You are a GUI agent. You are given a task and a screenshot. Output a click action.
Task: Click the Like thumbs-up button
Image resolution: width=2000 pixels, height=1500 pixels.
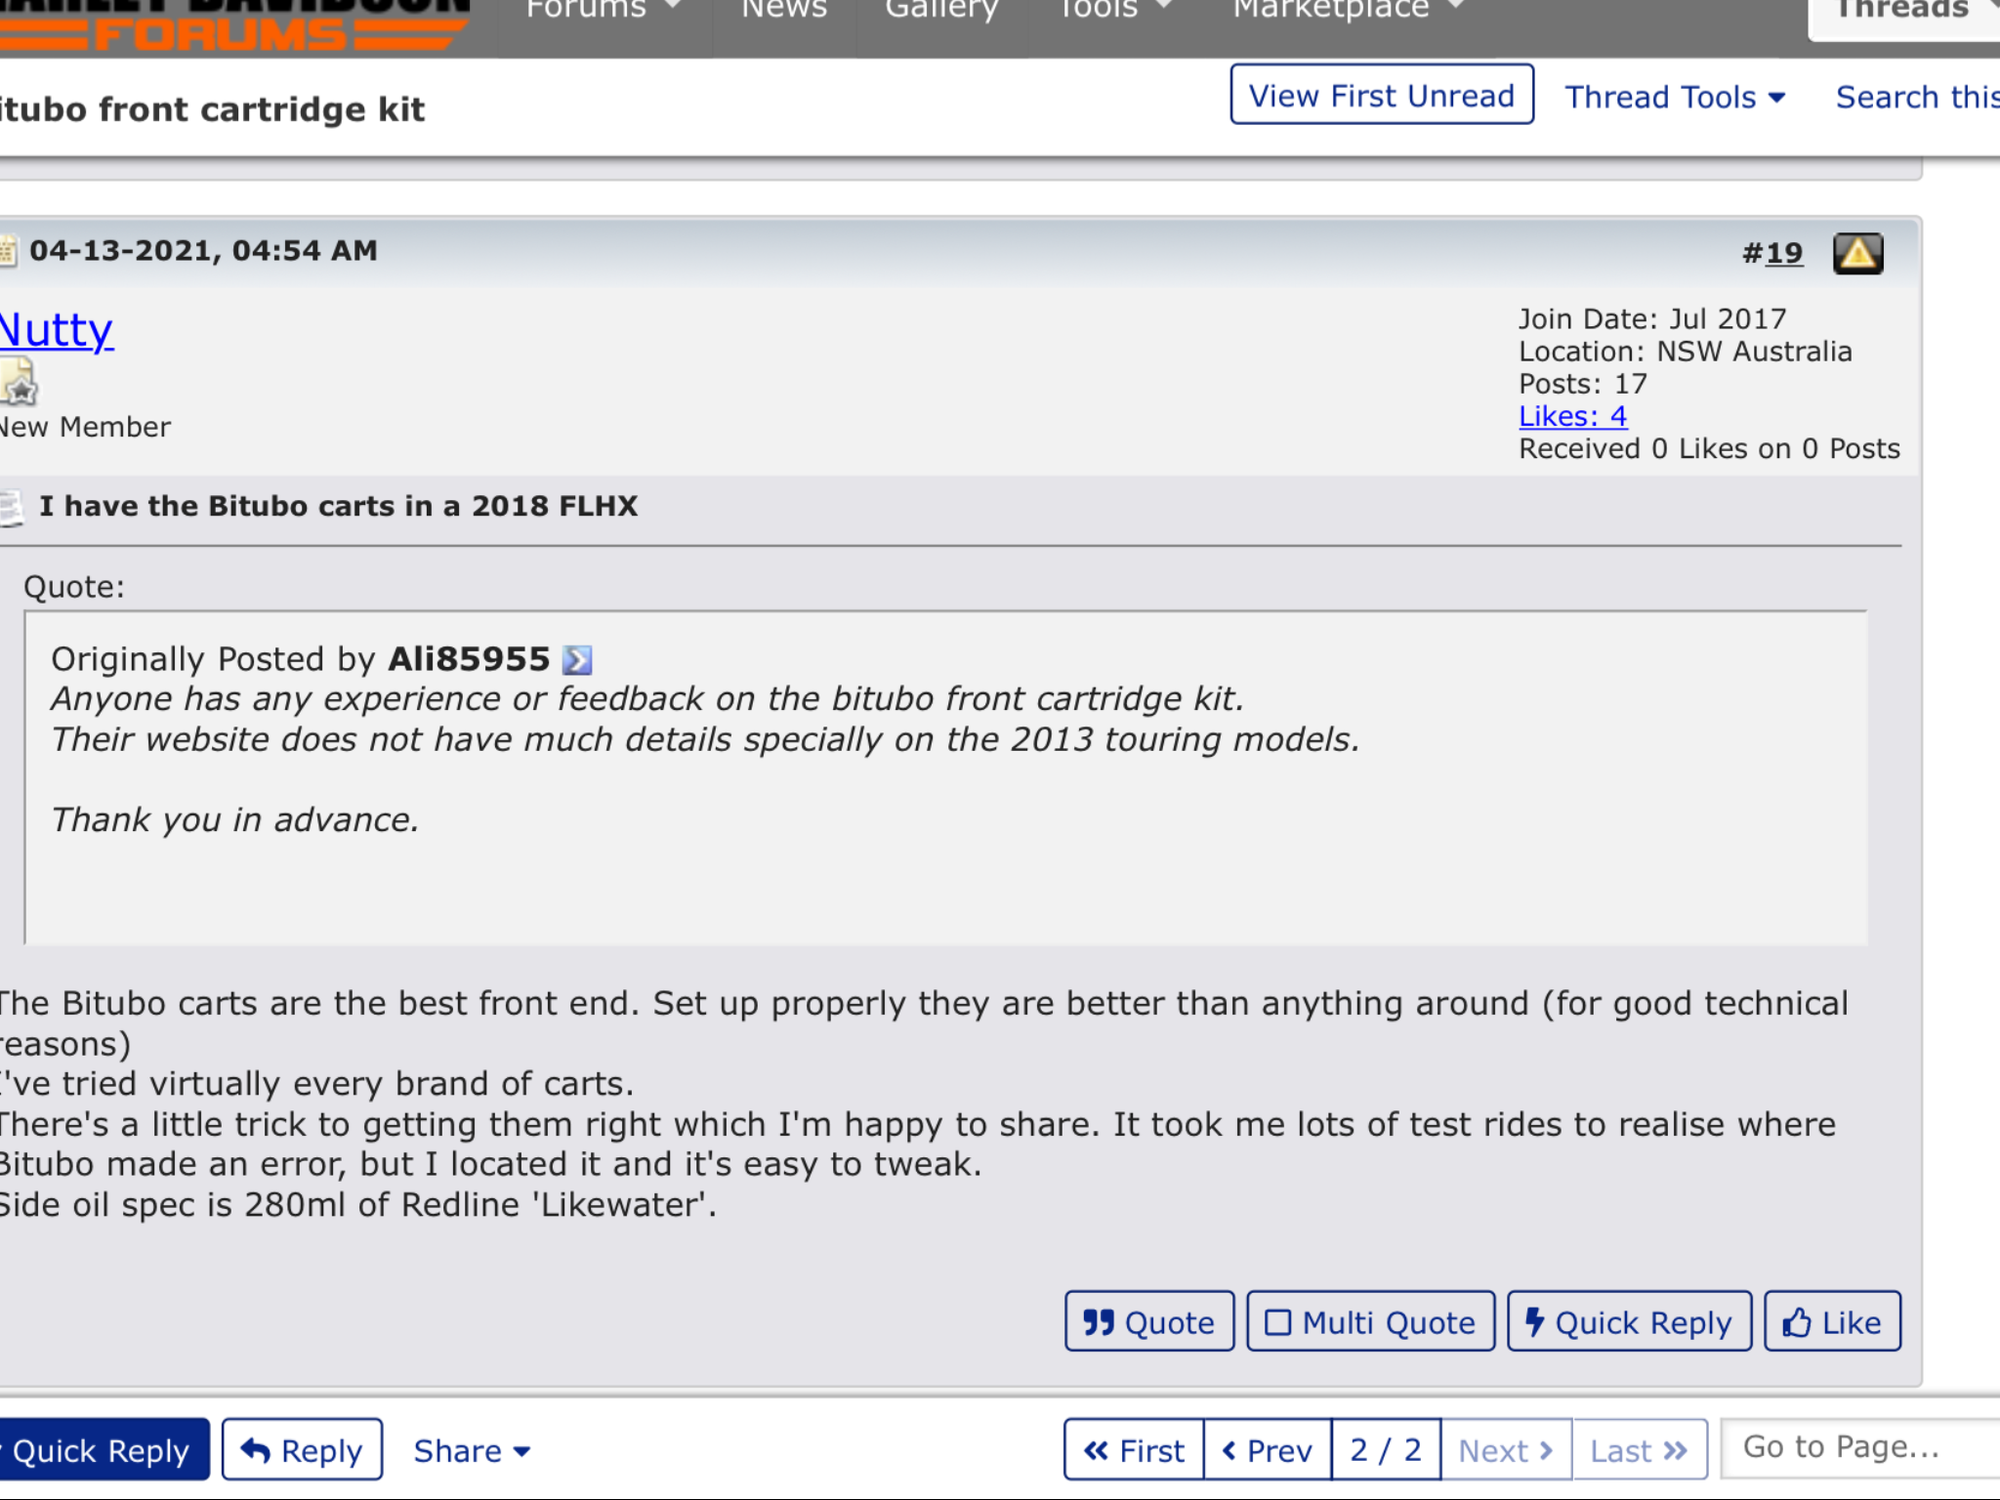(x=1832, y=1322)
